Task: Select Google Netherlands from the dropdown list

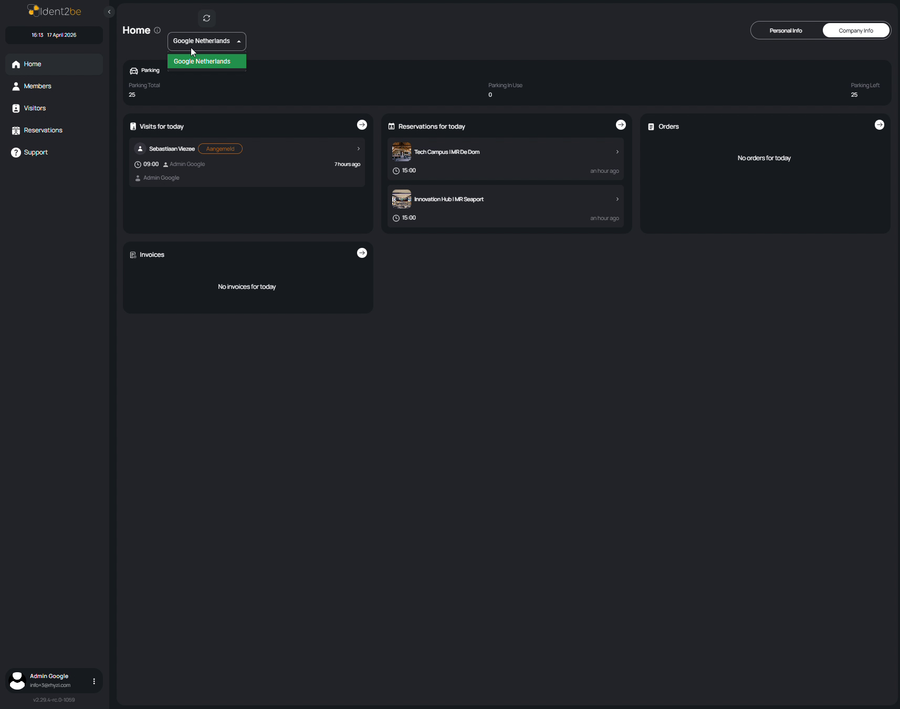Action: pyautogui.click(x=207, y=62)
